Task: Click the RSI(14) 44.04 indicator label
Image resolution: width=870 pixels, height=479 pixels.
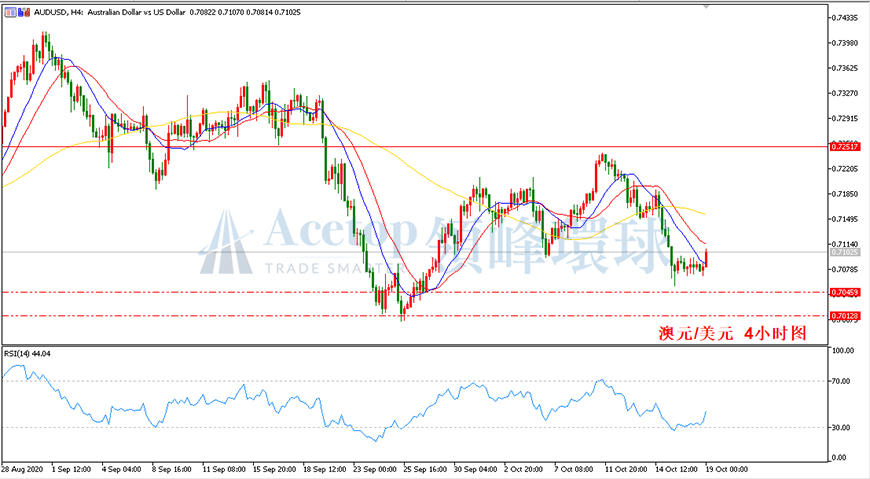Action: tap(27, 354)
